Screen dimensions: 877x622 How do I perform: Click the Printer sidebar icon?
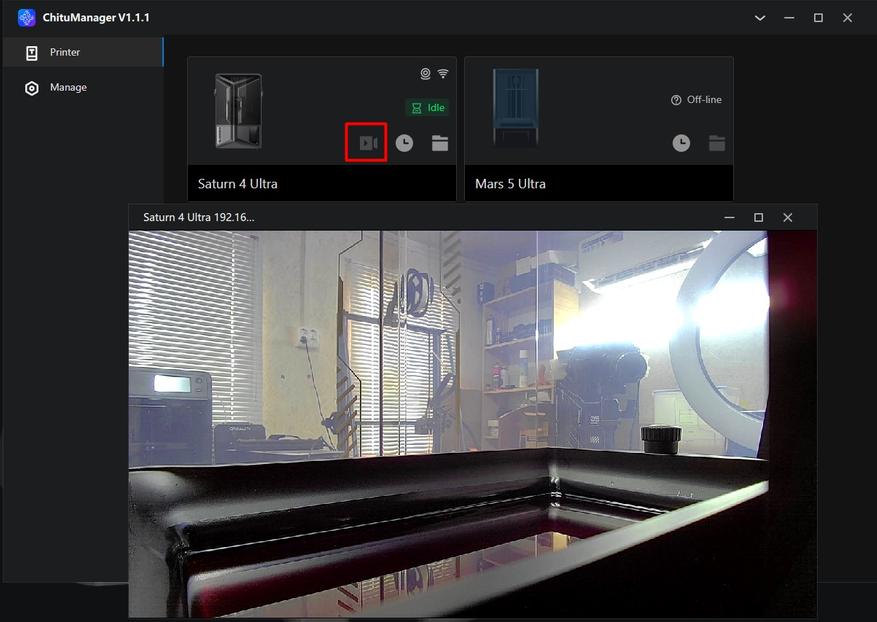[32, 53]
